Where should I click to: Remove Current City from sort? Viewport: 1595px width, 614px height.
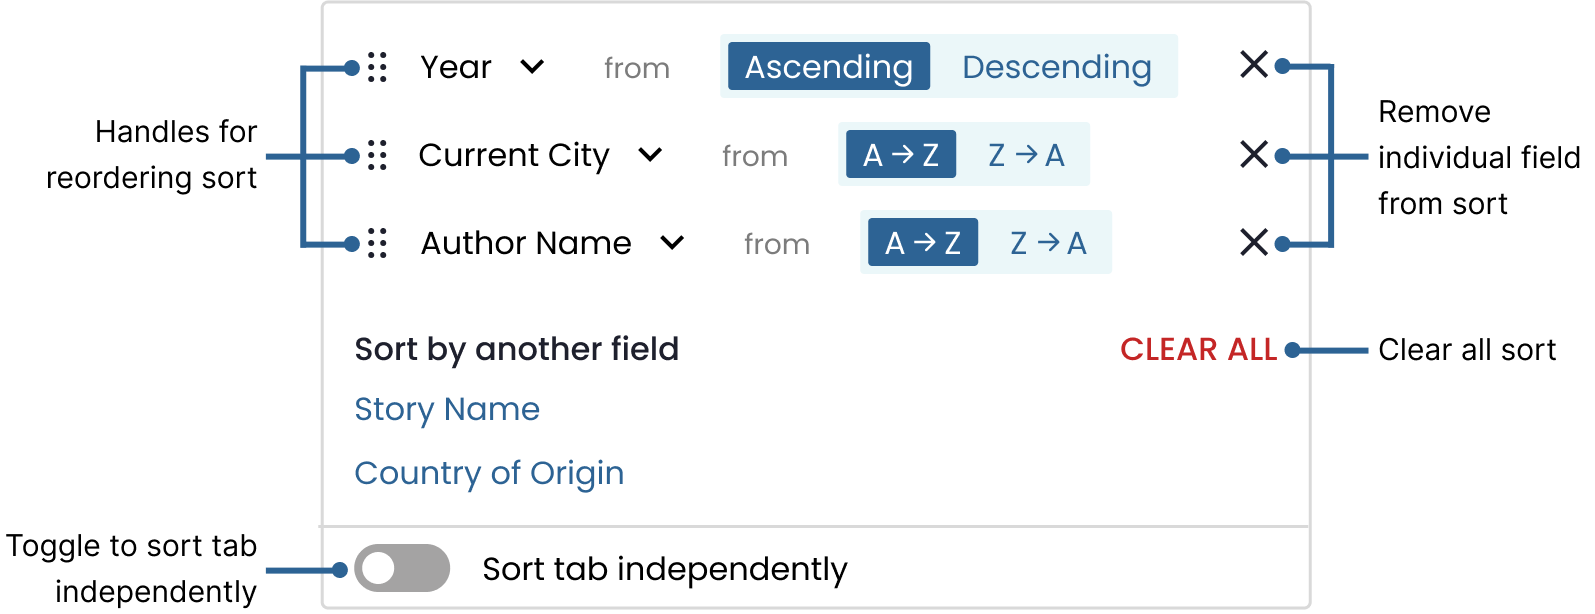click(x=1253, y=154)
